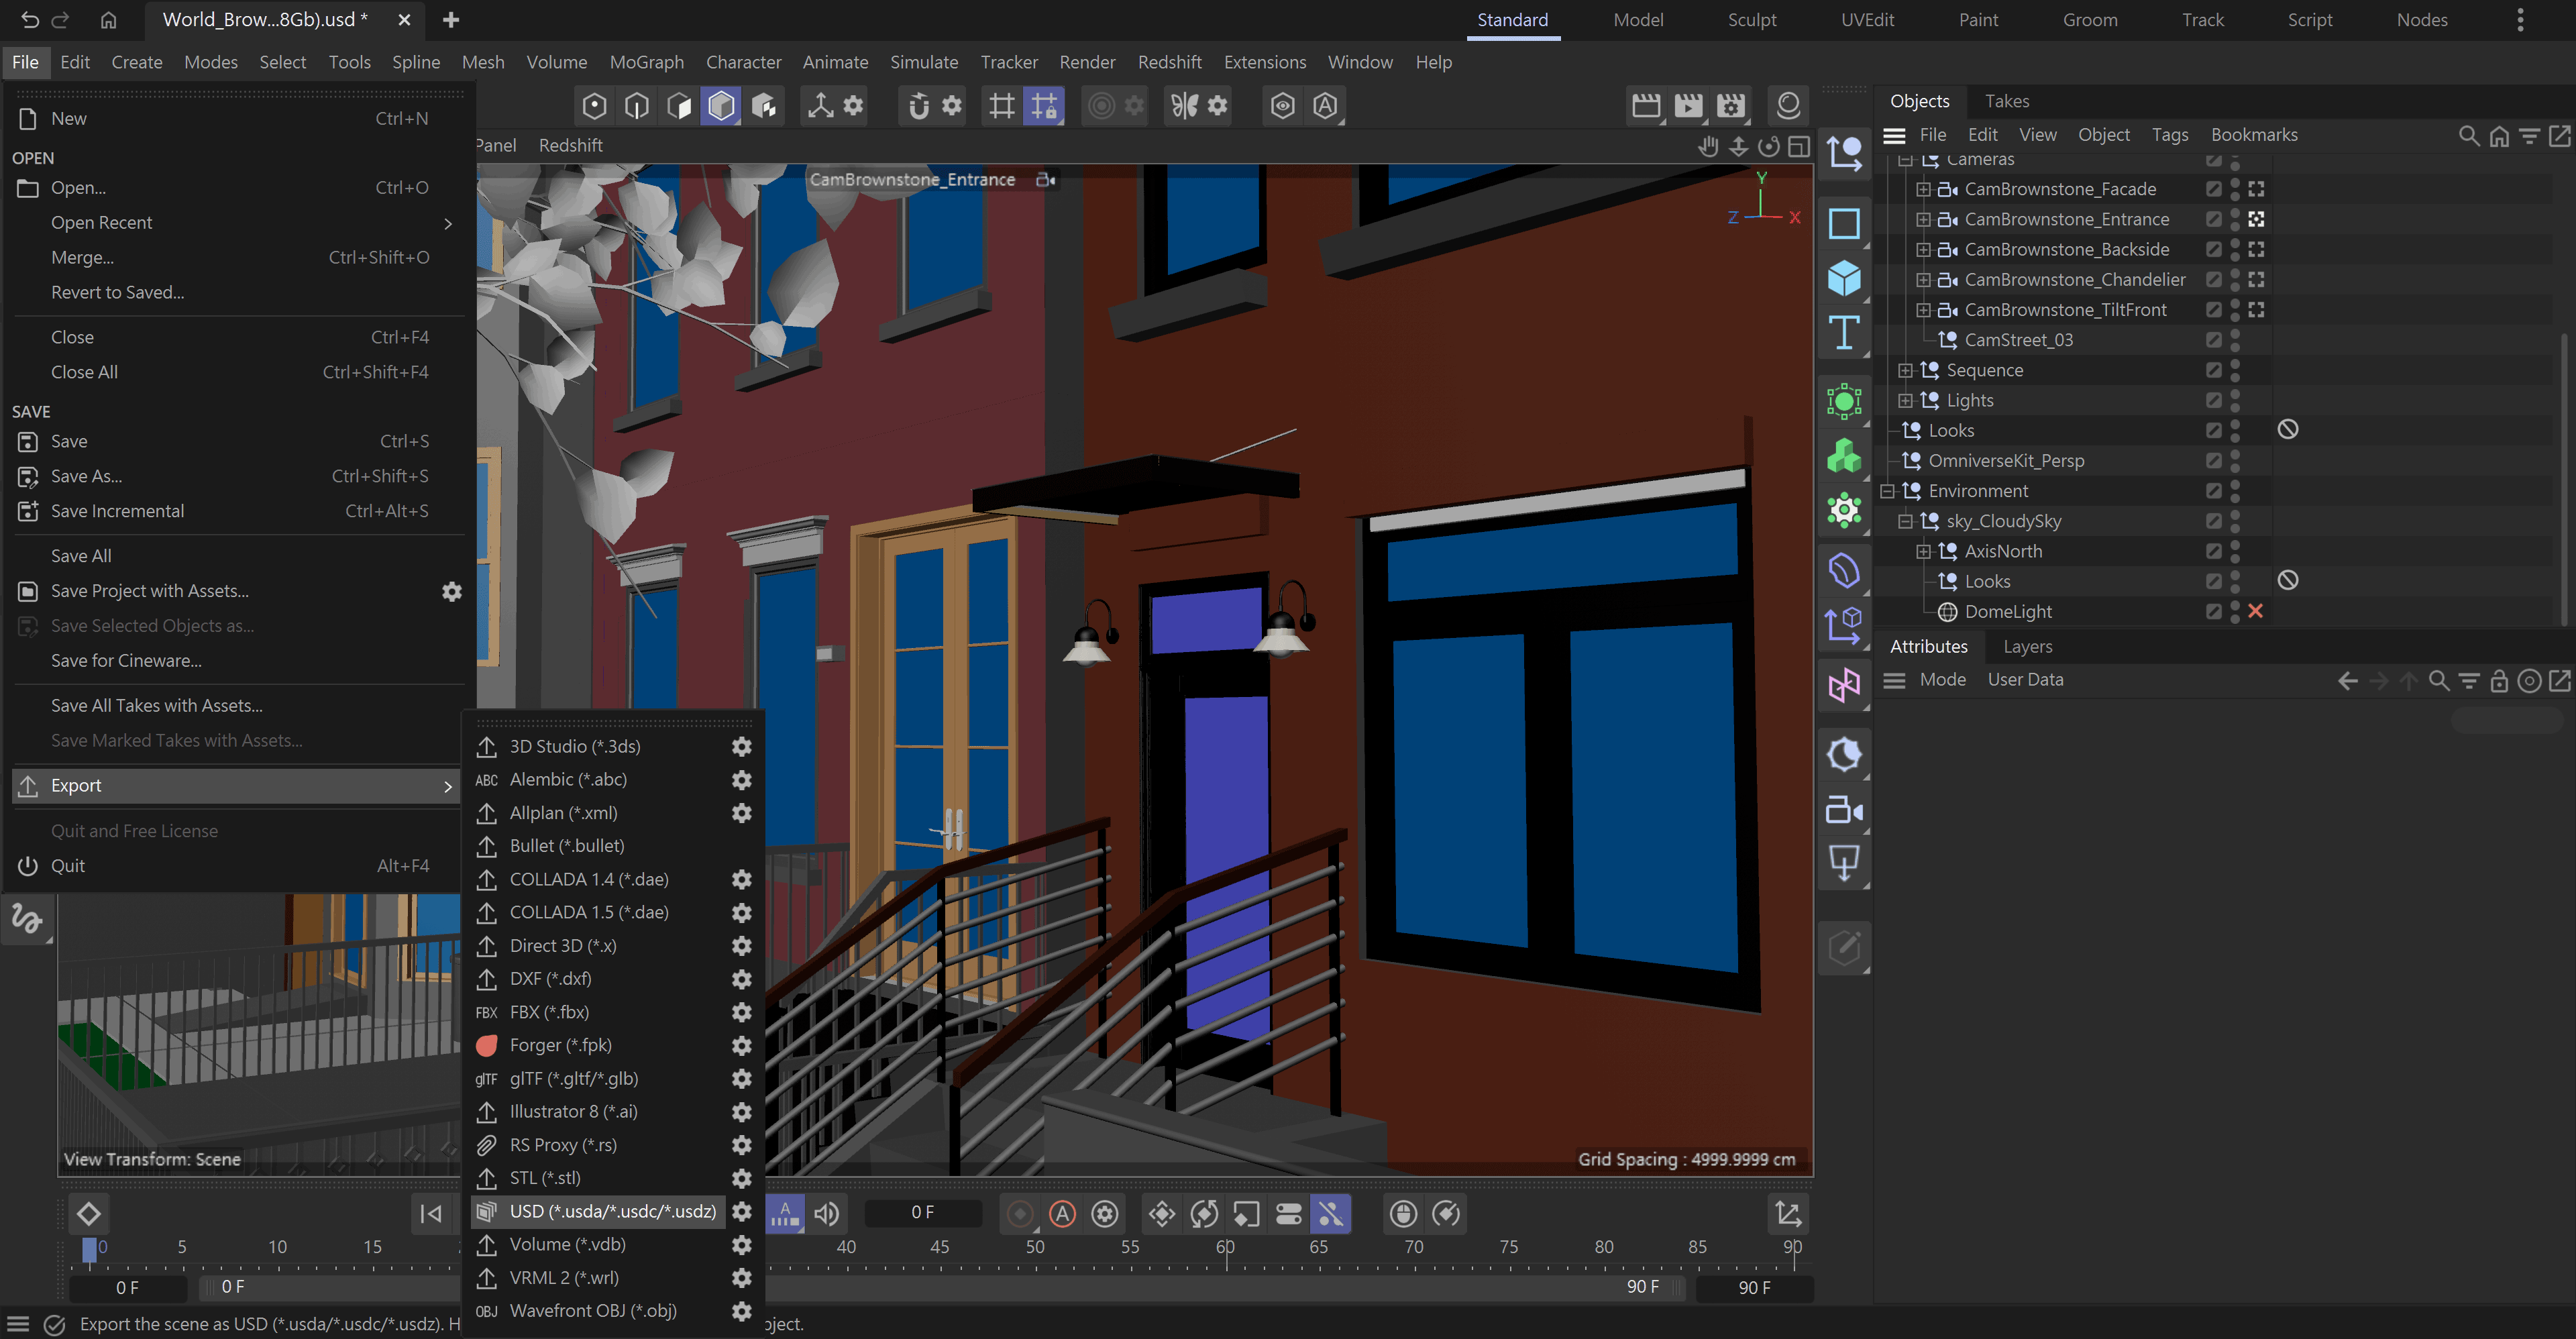Open the Takes tab
2576x1339 pixels.
[x=2006, y=101]
